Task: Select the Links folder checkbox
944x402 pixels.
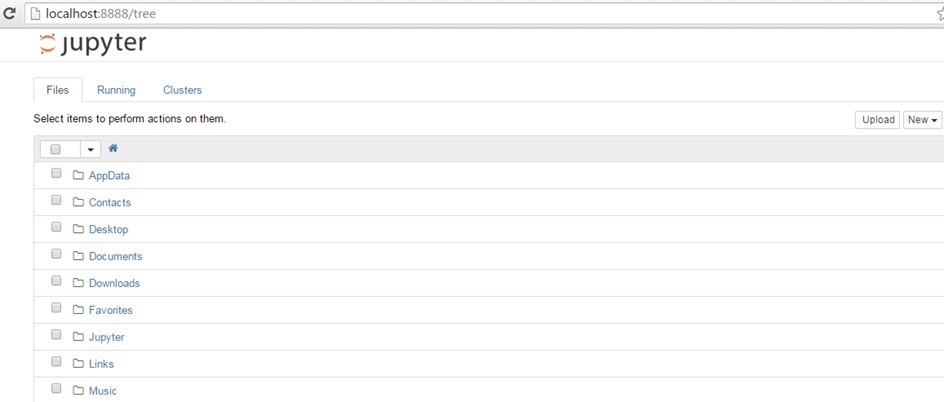Action: [x=56, y=363]
